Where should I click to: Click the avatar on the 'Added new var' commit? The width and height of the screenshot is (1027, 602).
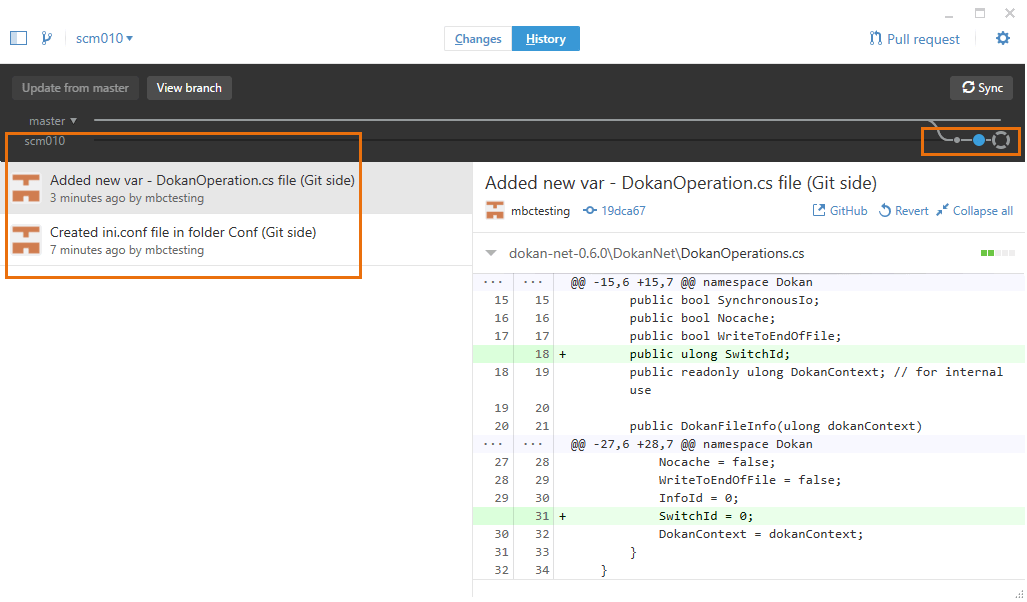click(28, 186)
